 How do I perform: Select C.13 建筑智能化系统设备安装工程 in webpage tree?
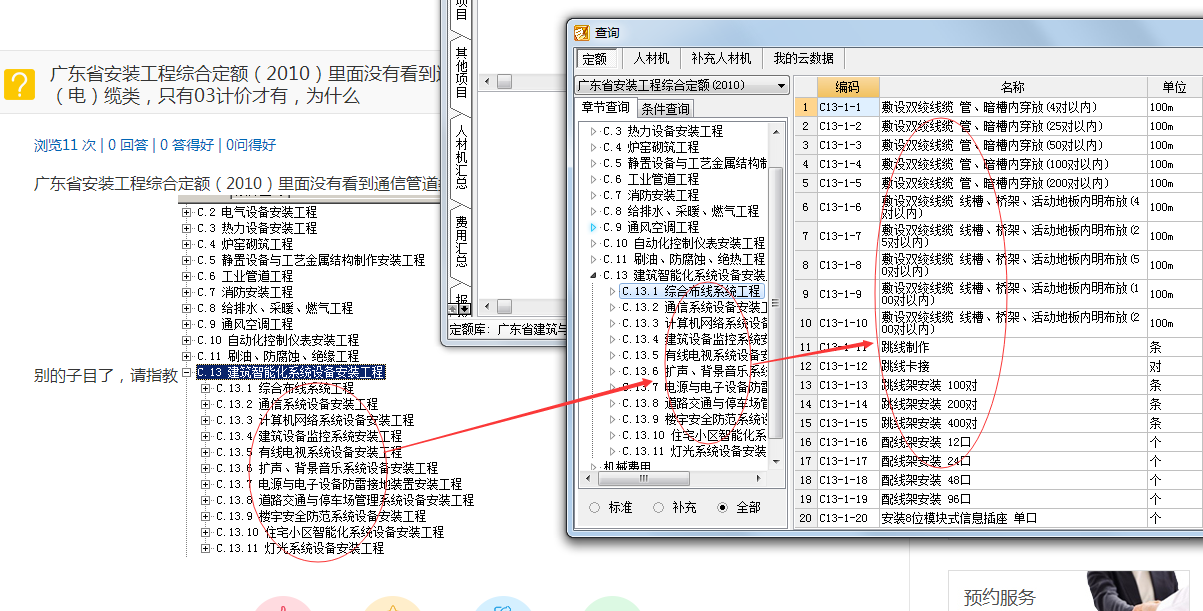[290, 372]
